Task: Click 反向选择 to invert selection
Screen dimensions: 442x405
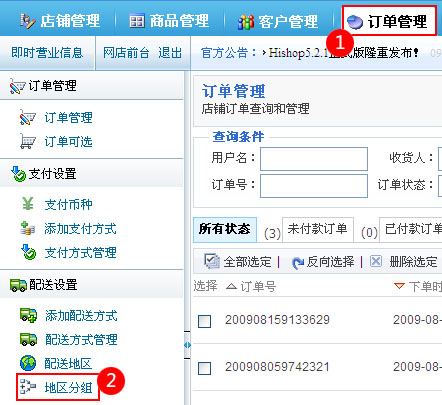Action: pos(330,261)
